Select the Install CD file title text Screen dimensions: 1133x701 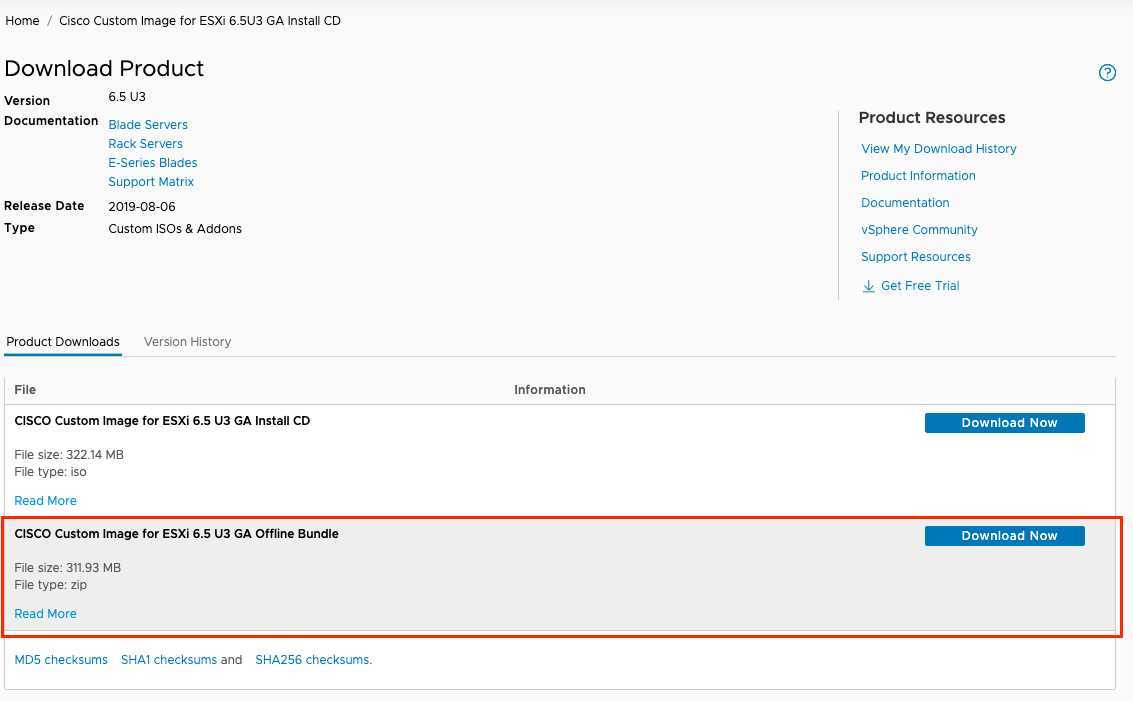pos(162,421)
